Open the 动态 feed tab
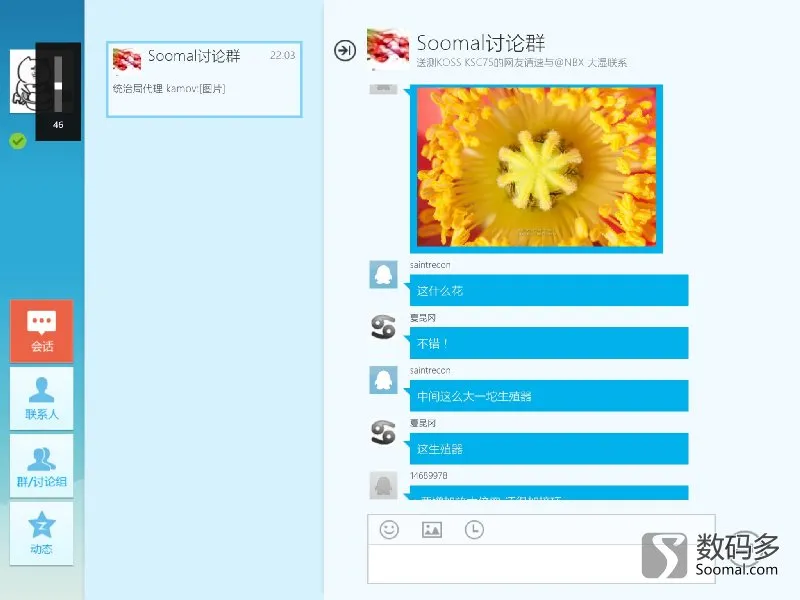This screenshot has height=600, width=800. (x=41, y=533)
